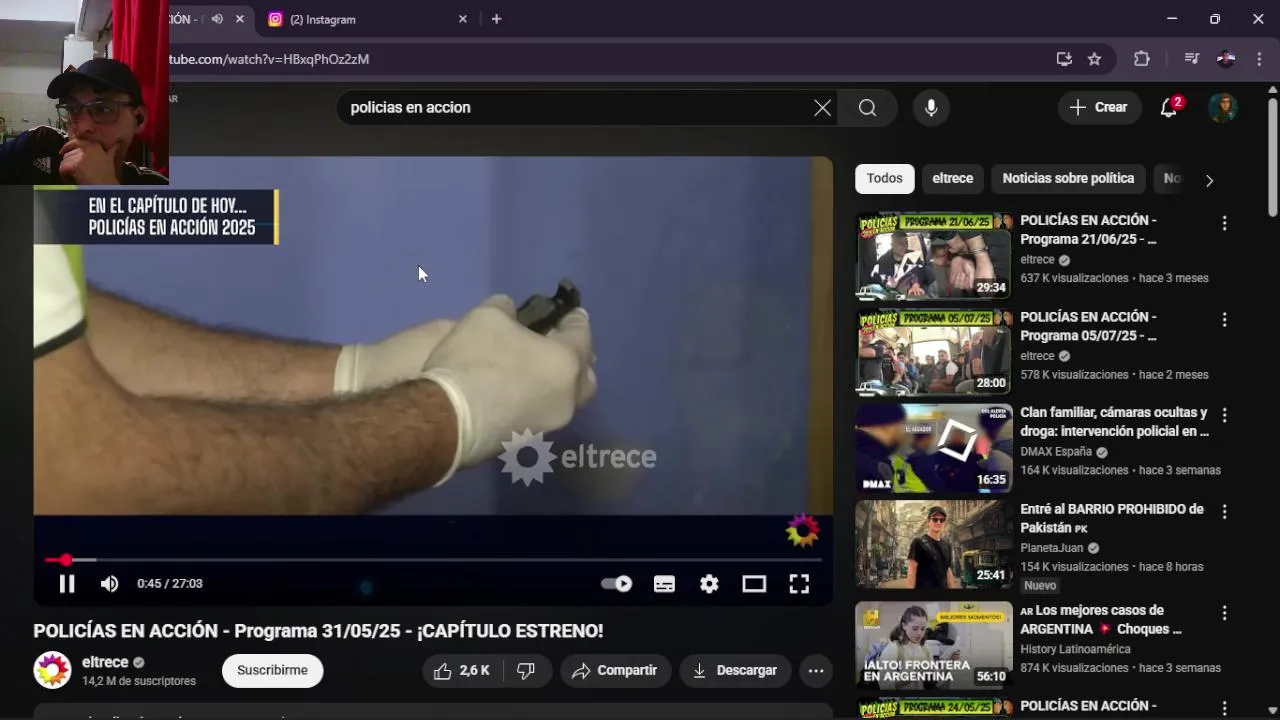Open the eltrece channel avatar
The height and width of the screenshot is (720, 1280).
(x=52, y=670)
